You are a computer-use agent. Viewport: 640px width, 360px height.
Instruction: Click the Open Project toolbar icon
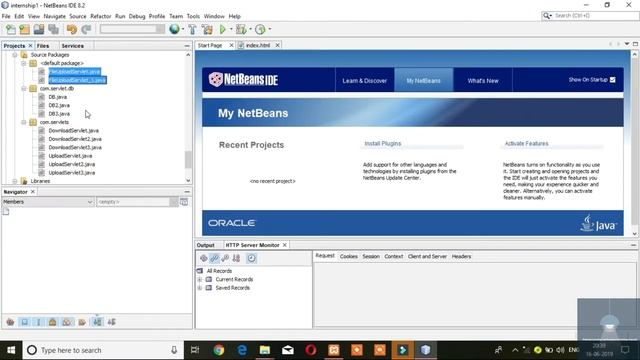39,29
